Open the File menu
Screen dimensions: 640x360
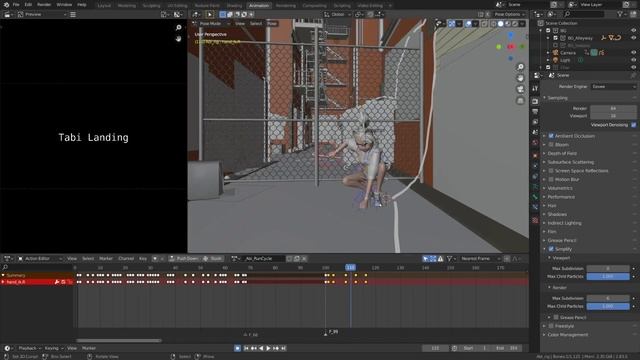tap(16, 5)
